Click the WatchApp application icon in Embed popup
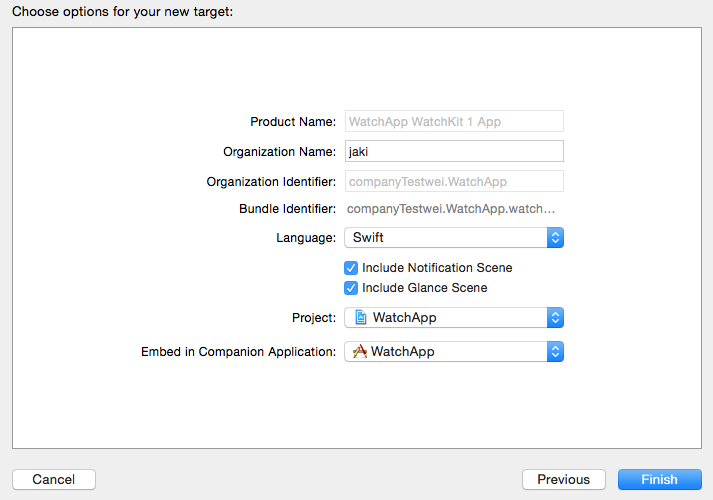This screenshot has height=500, width=713. click(x=360, y=352)
